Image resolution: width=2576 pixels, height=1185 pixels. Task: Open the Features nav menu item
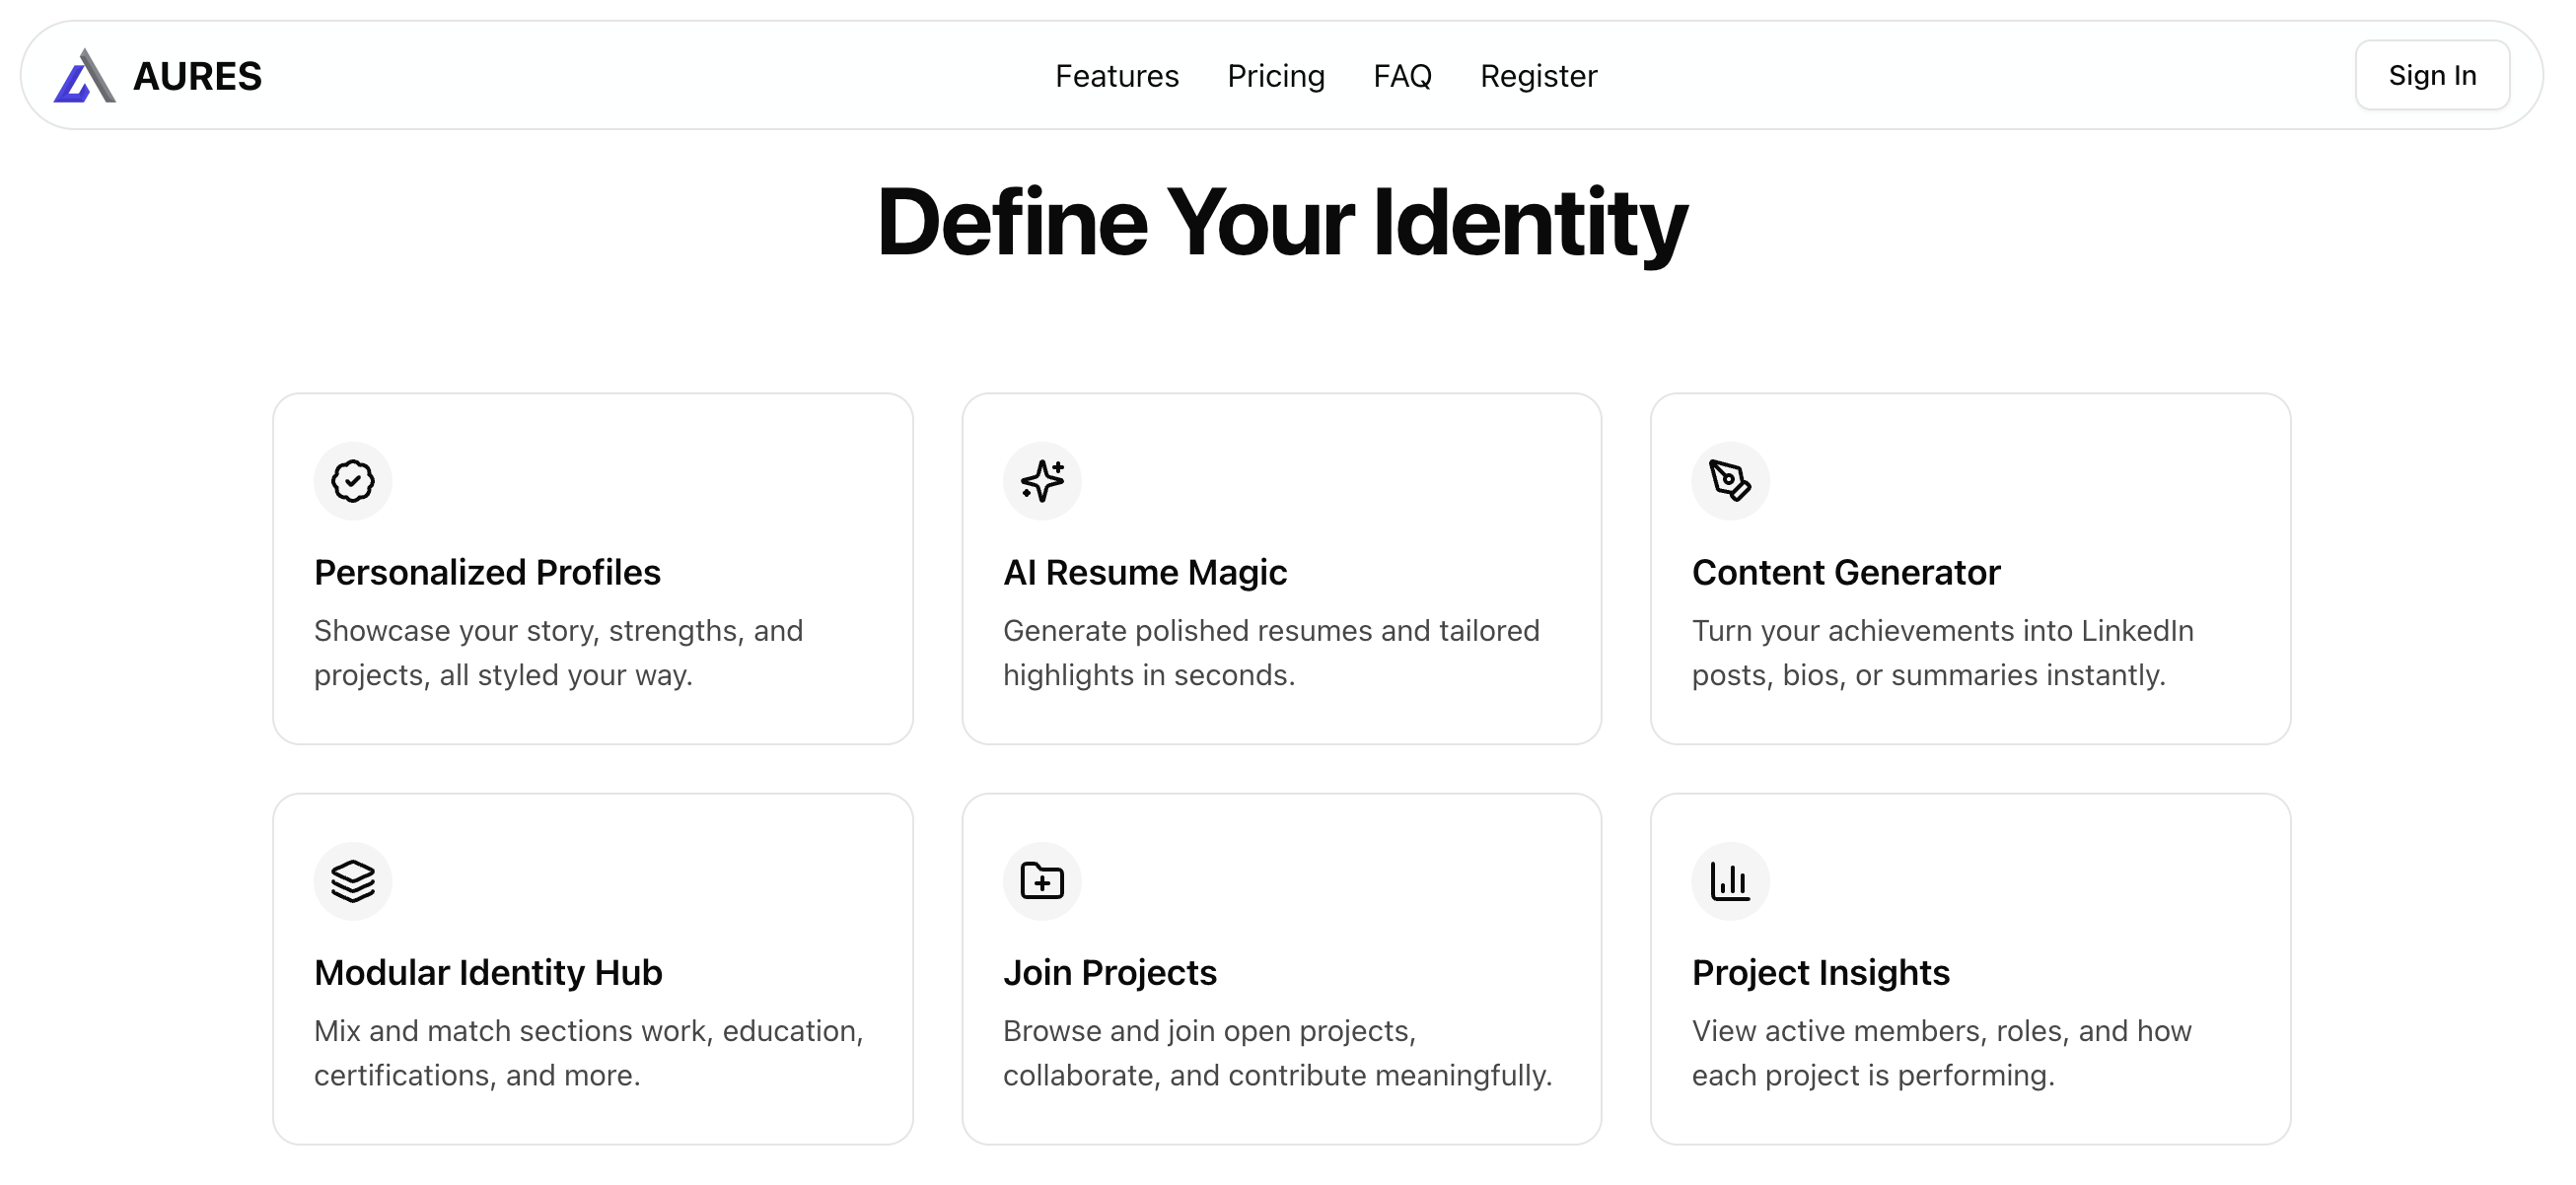(x=1117, y=76)
